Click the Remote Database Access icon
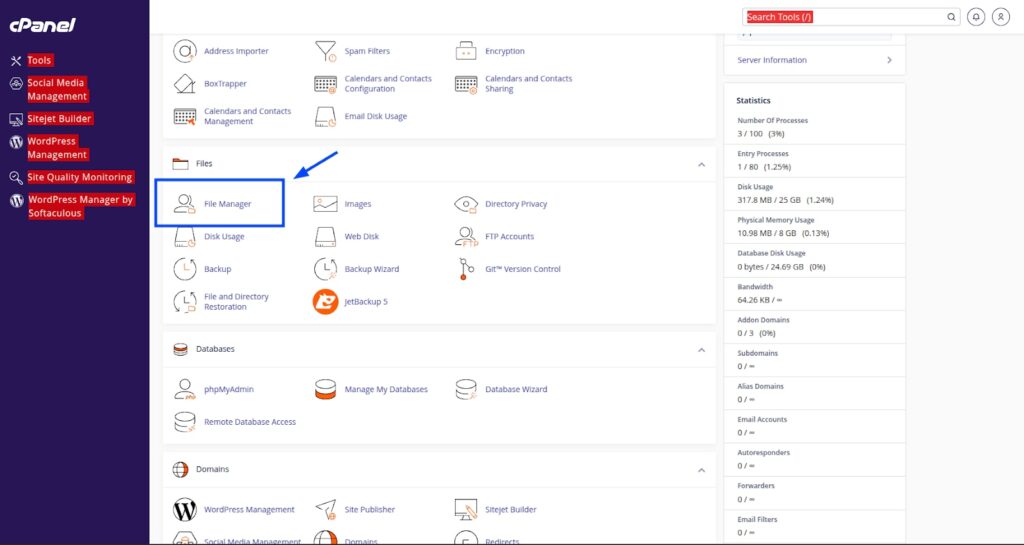The image size is (1024, 545). 185,422
